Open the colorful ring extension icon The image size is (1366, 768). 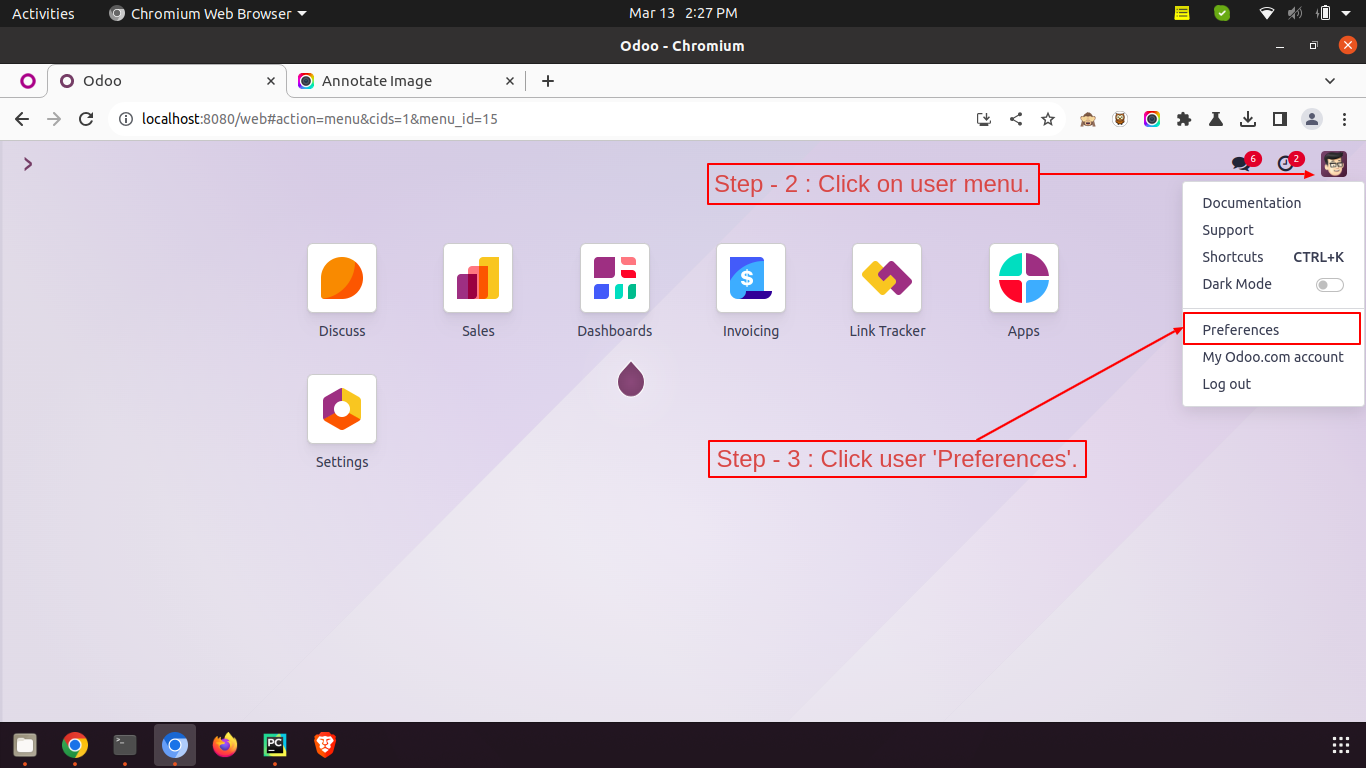(x=1152, y=119)
